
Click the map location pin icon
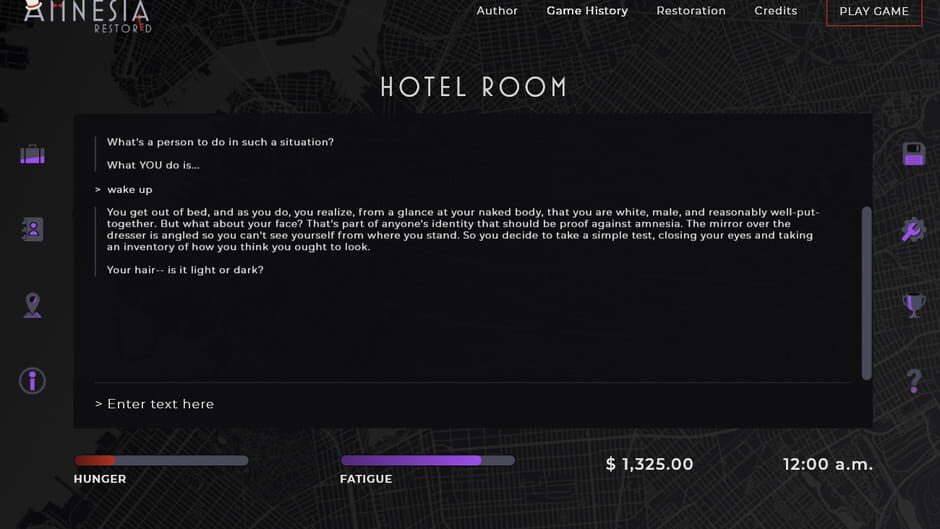(32, 305)
